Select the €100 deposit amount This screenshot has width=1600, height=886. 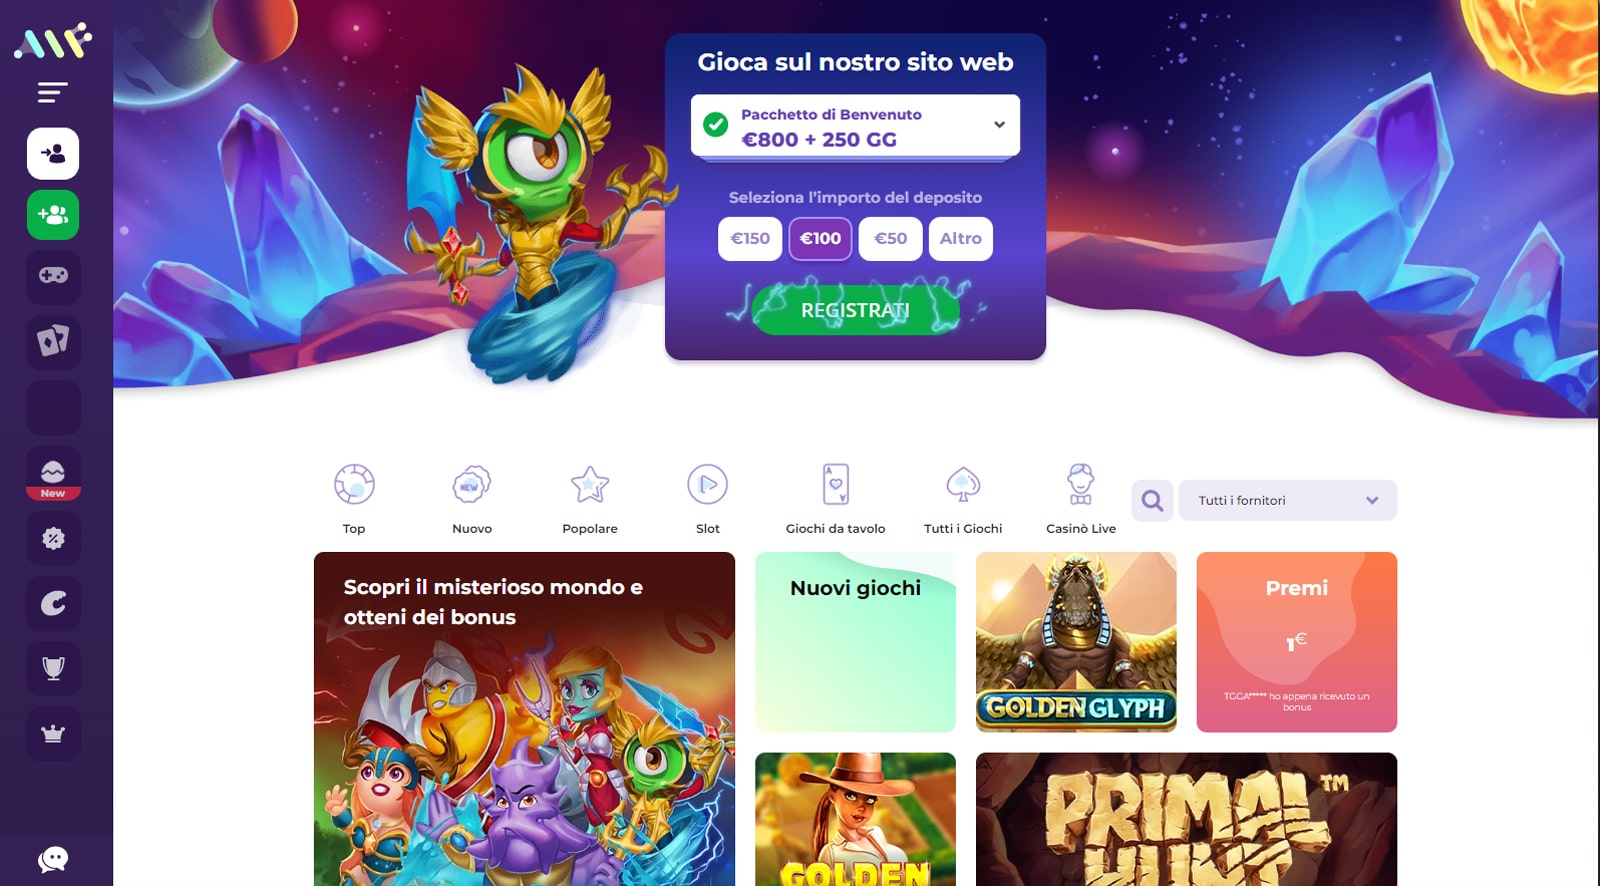click(x=820, y=239)
